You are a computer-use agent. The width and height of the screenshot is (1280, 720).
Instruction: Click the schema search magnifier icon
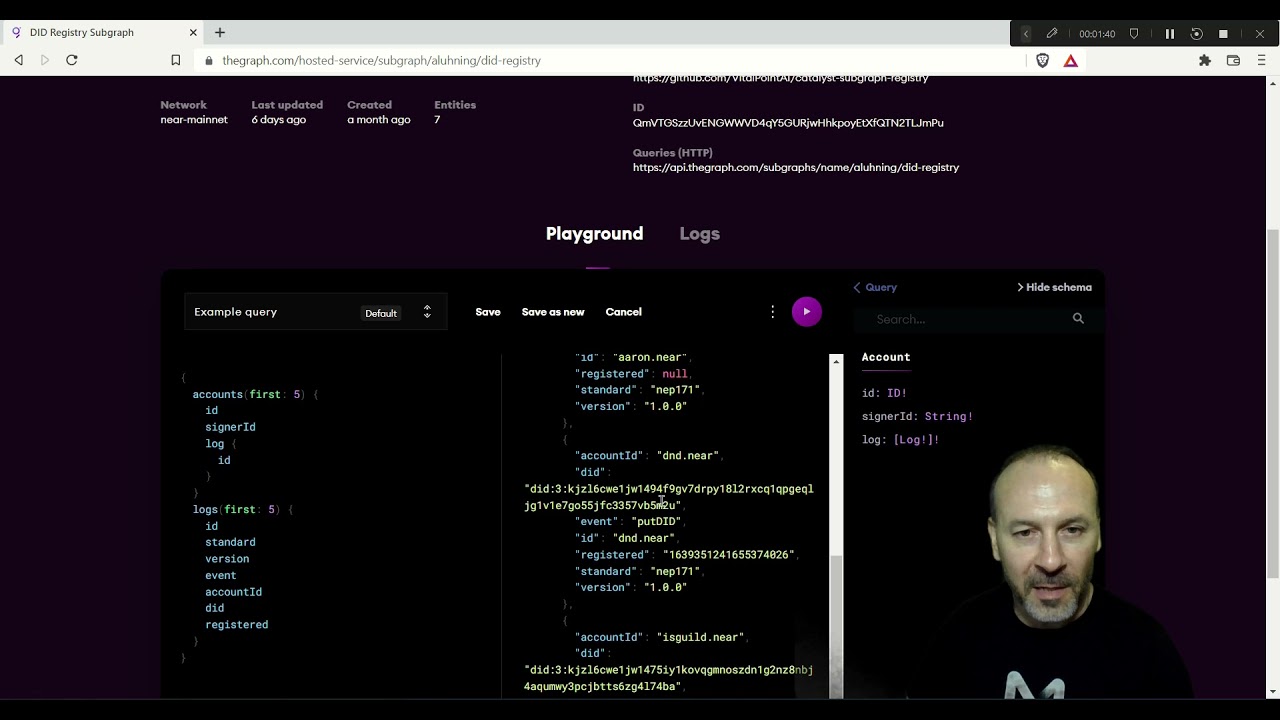(x=1078, y=318)
